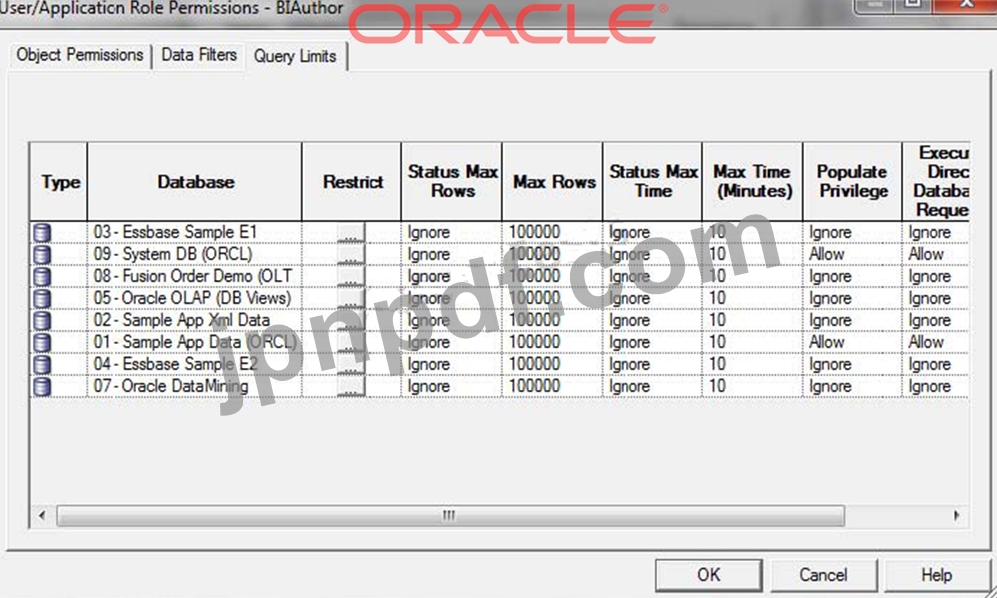Click database icon for 03 - Essbase Sample E1
Screen dimensions: 997x598
coord(42,233)
